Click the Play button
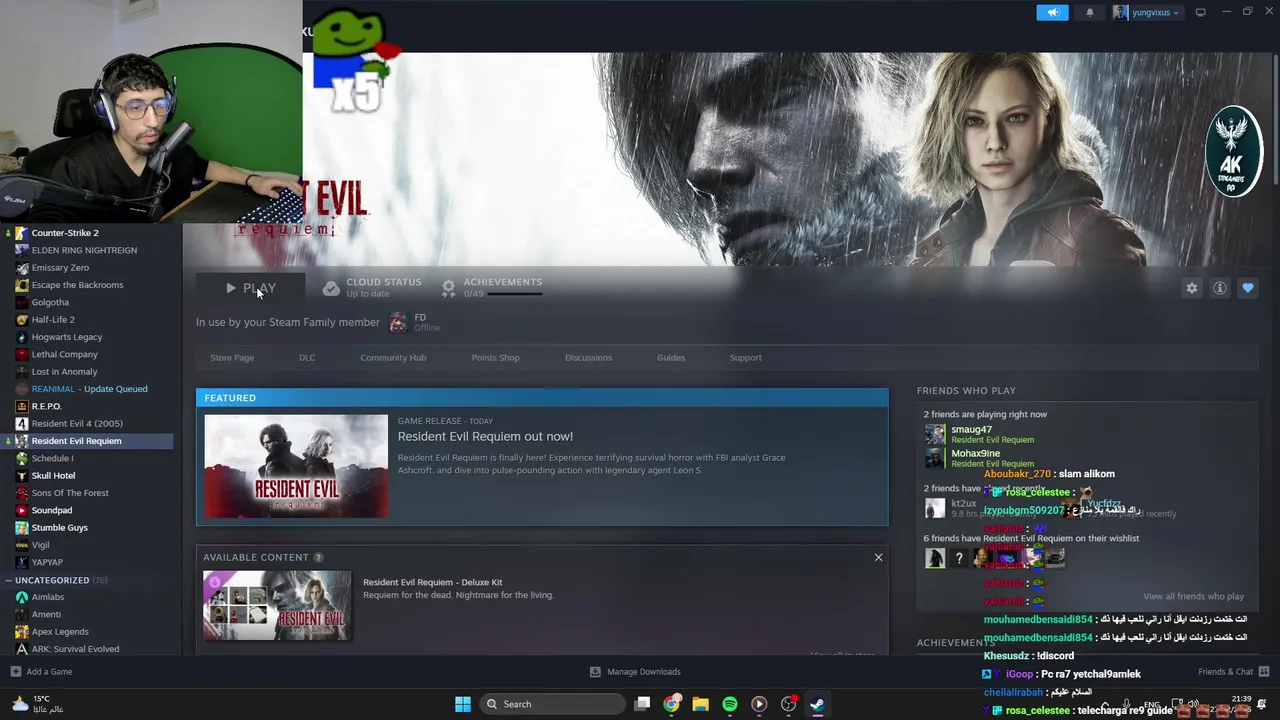The image size is (1280, 720). [x=250, y=288]
